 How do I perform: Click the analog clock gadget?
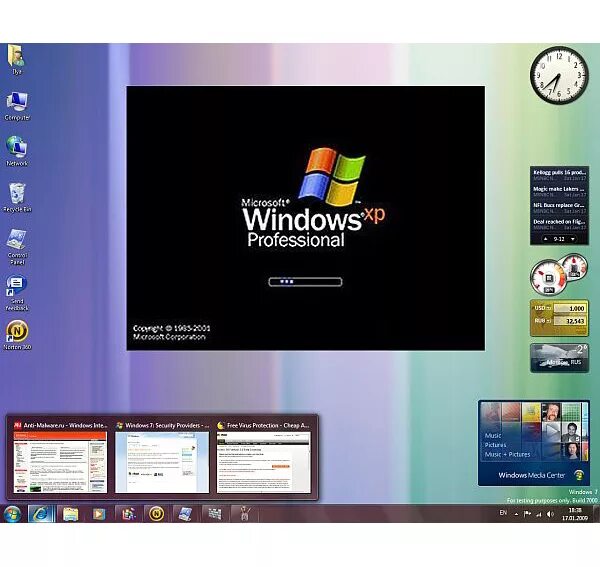click(559, 75)
